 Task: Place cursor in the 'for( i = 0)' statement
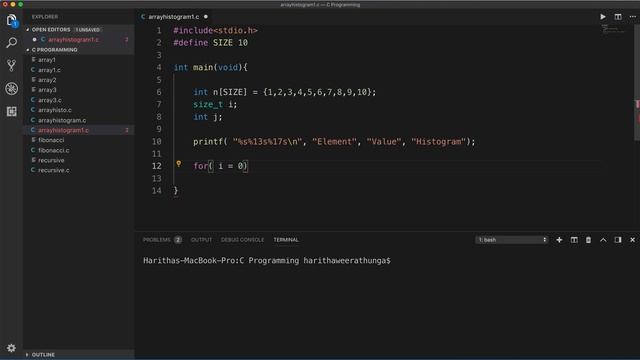tap(220, 166)
